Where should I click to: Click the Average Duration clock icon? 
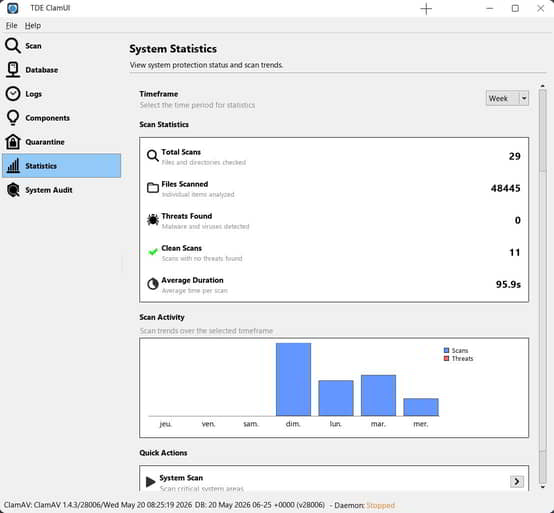(153, 284)
